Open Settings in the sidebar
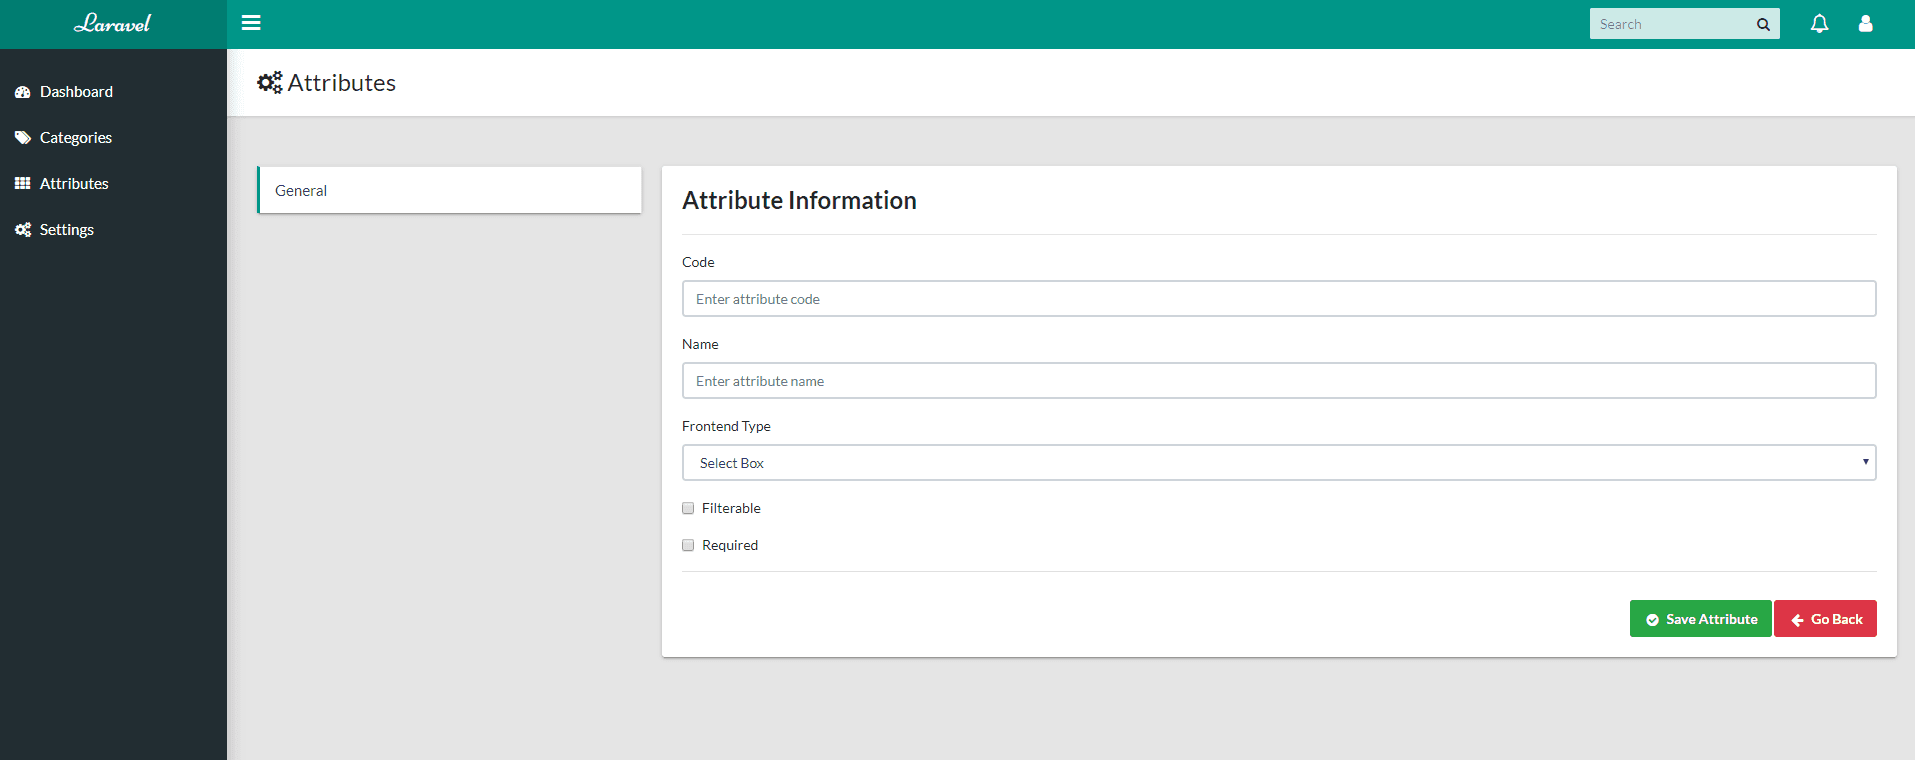This screenshot has width=1915, height=760. [x=113, y=230]
